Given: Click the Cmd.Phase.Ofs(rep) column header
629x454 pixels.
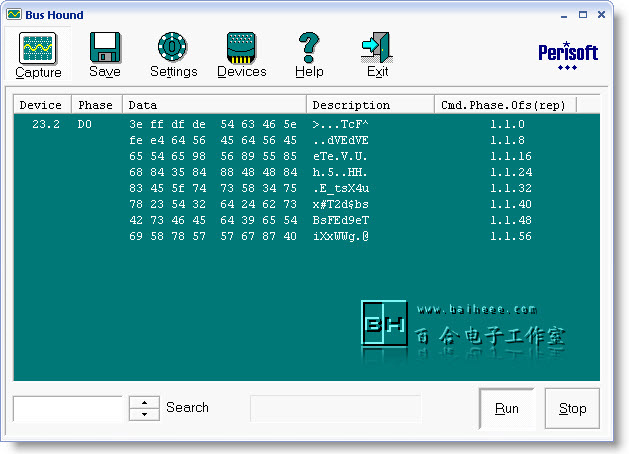Looking at the screenshot, I should tap(505, 105).
